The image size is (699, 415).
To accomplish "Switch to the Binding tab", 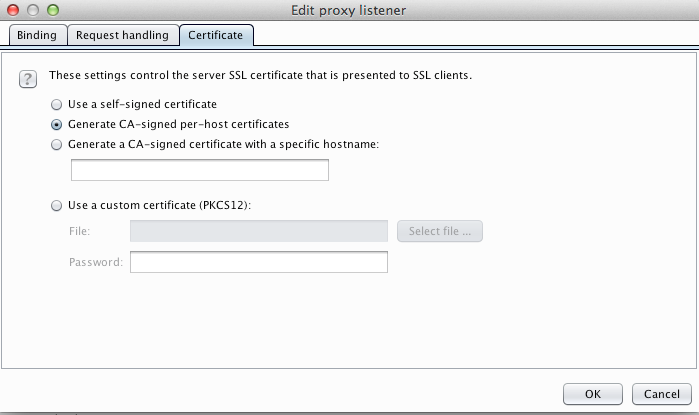I will (x=37, y=35).
